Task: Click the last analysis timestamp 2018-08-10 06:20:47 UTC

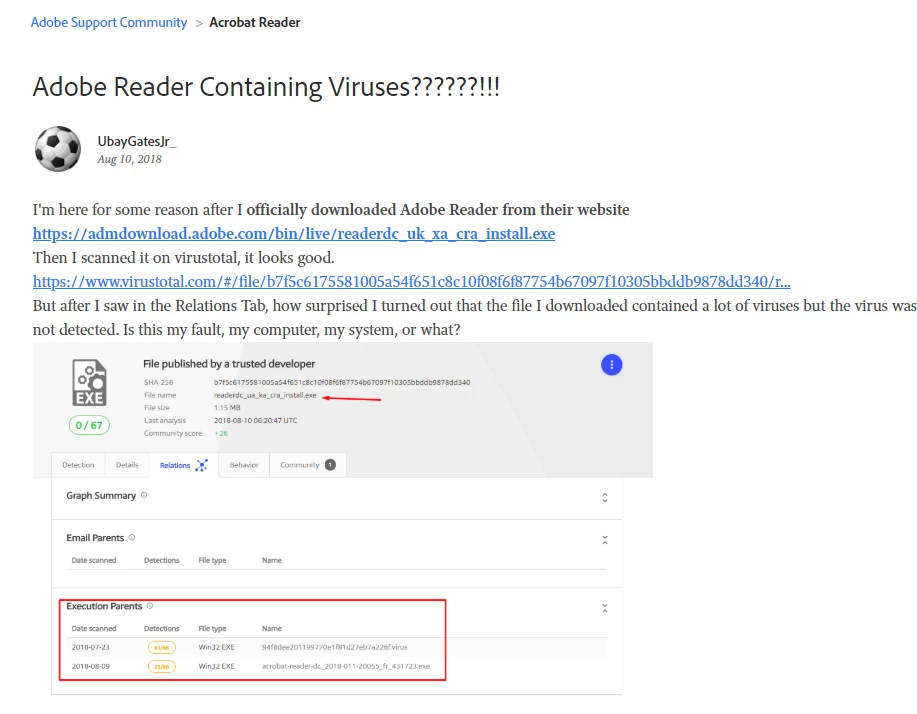Action: tap(256, 420)
